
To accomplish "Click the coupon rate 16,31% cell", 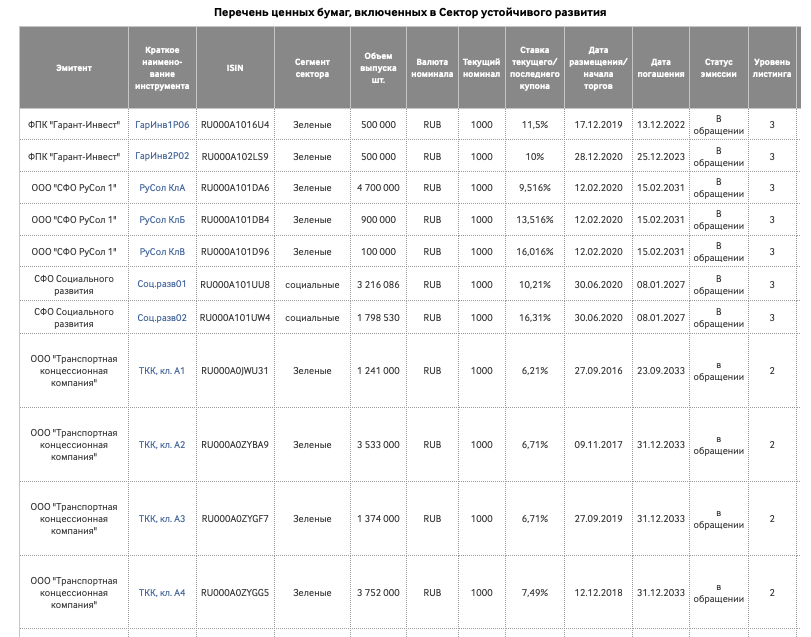I will 534,317.
